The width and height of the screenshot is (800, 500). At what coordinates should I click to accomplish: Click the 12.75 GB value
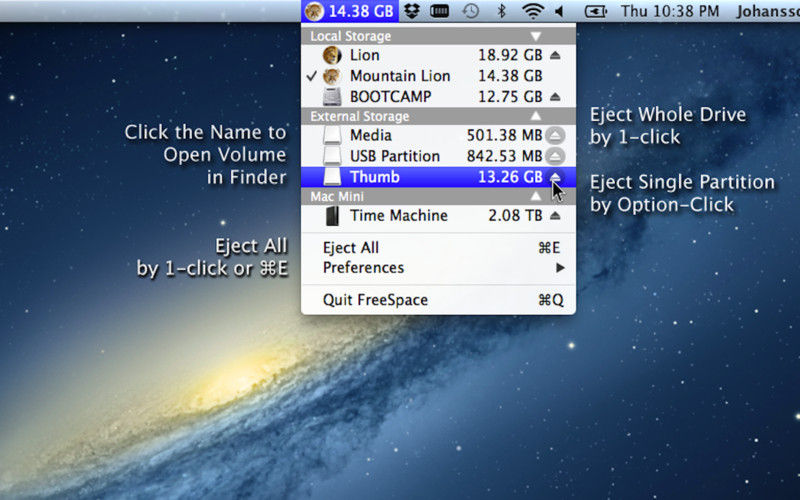pyautogui.click(x=510, y=96)
